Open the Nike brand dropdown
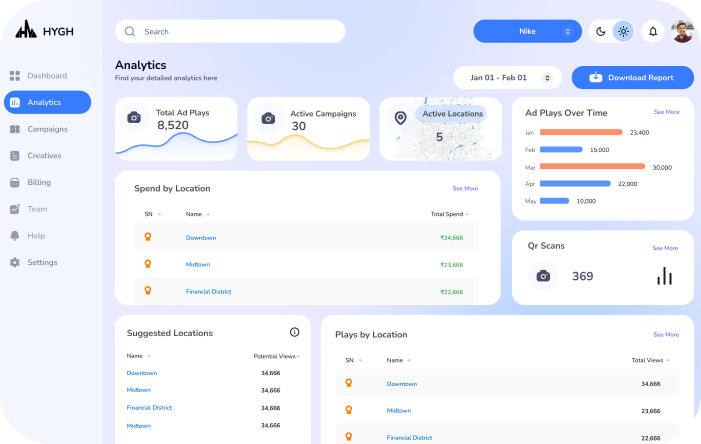Screen dimensions: 701x444 coord(527,31)
